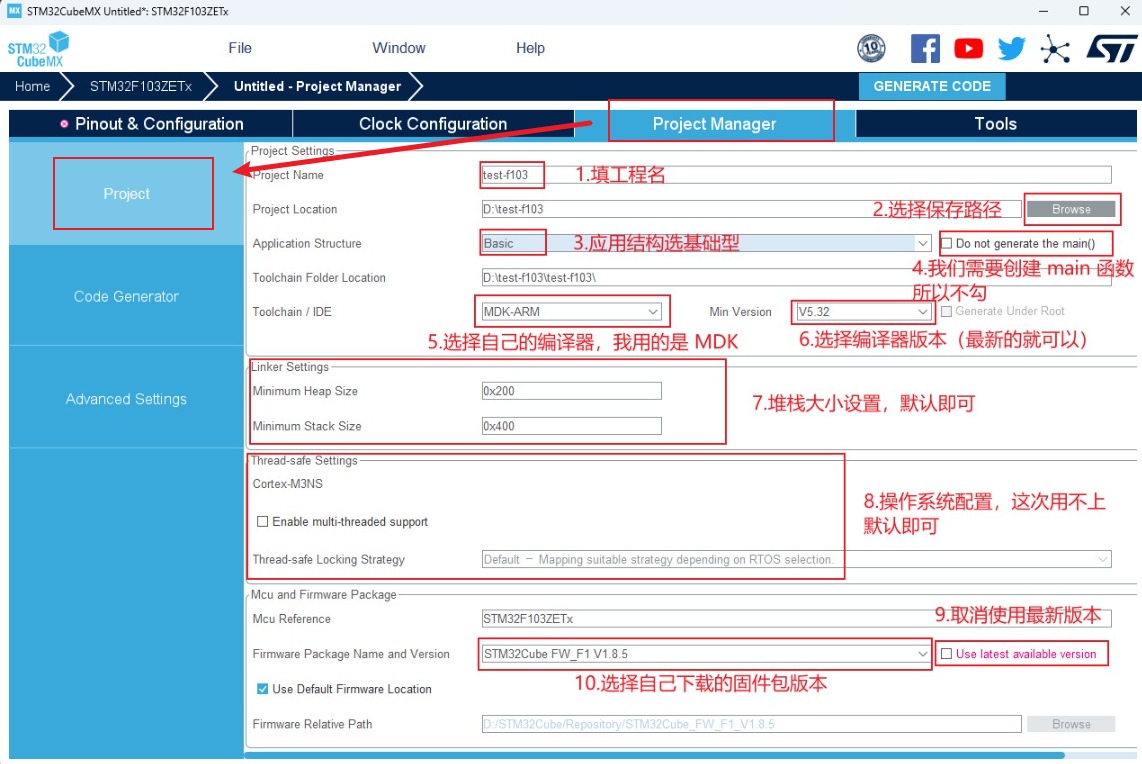Check Use latest available version
Screen dimensions: 1142x764
946,654
